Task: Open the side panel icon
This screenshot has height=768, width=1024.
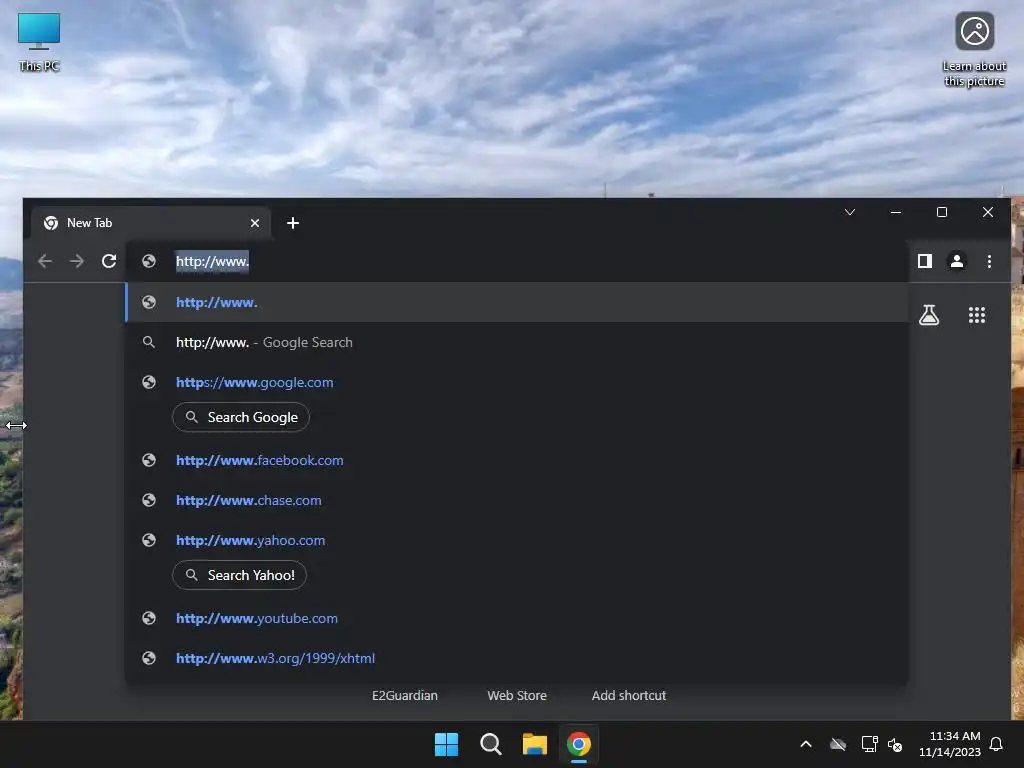Action: (925, 261)
